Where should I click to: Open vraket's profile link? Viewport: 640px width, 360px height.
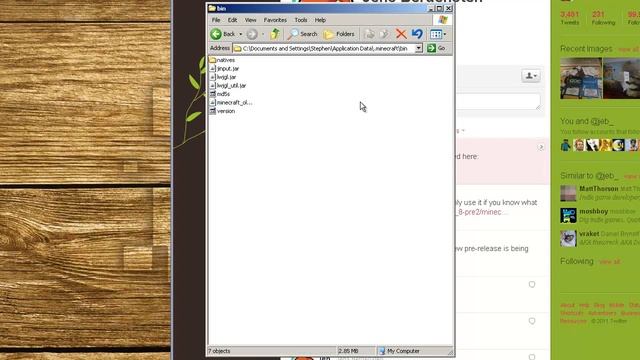tap(589, 233)
